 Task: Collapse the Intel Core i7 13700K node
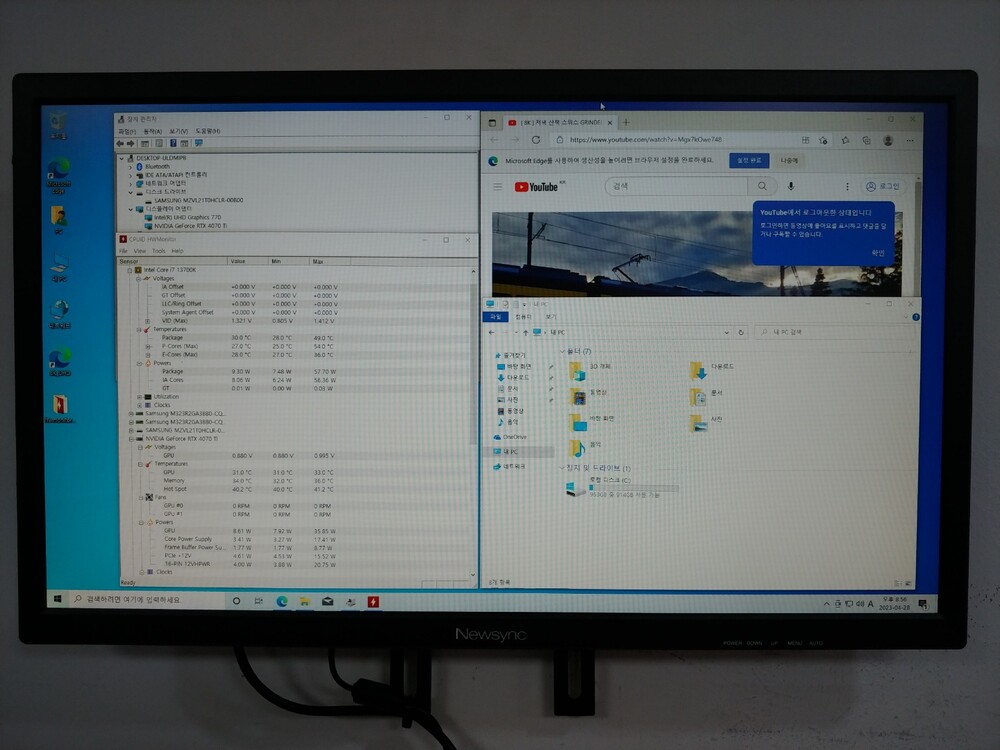coord(129,270)
